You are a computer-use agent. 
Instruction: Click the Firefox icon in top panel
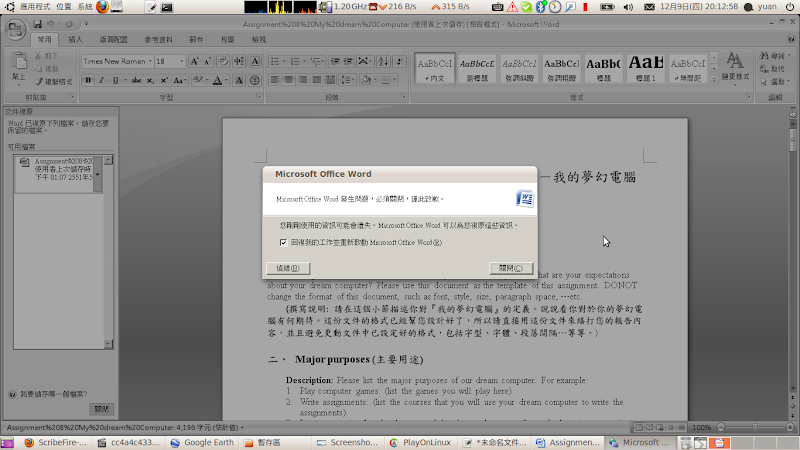coord(102,7)
